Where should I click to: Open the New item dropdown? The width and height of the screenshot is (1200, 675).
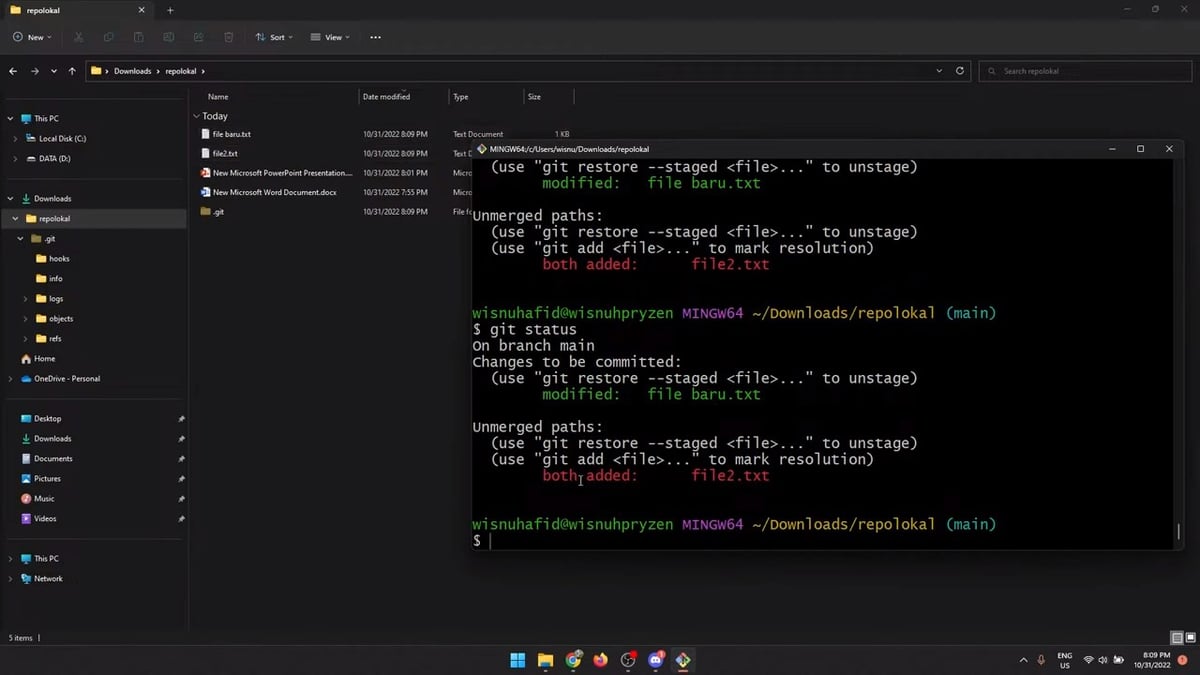(x=32, y=37)
